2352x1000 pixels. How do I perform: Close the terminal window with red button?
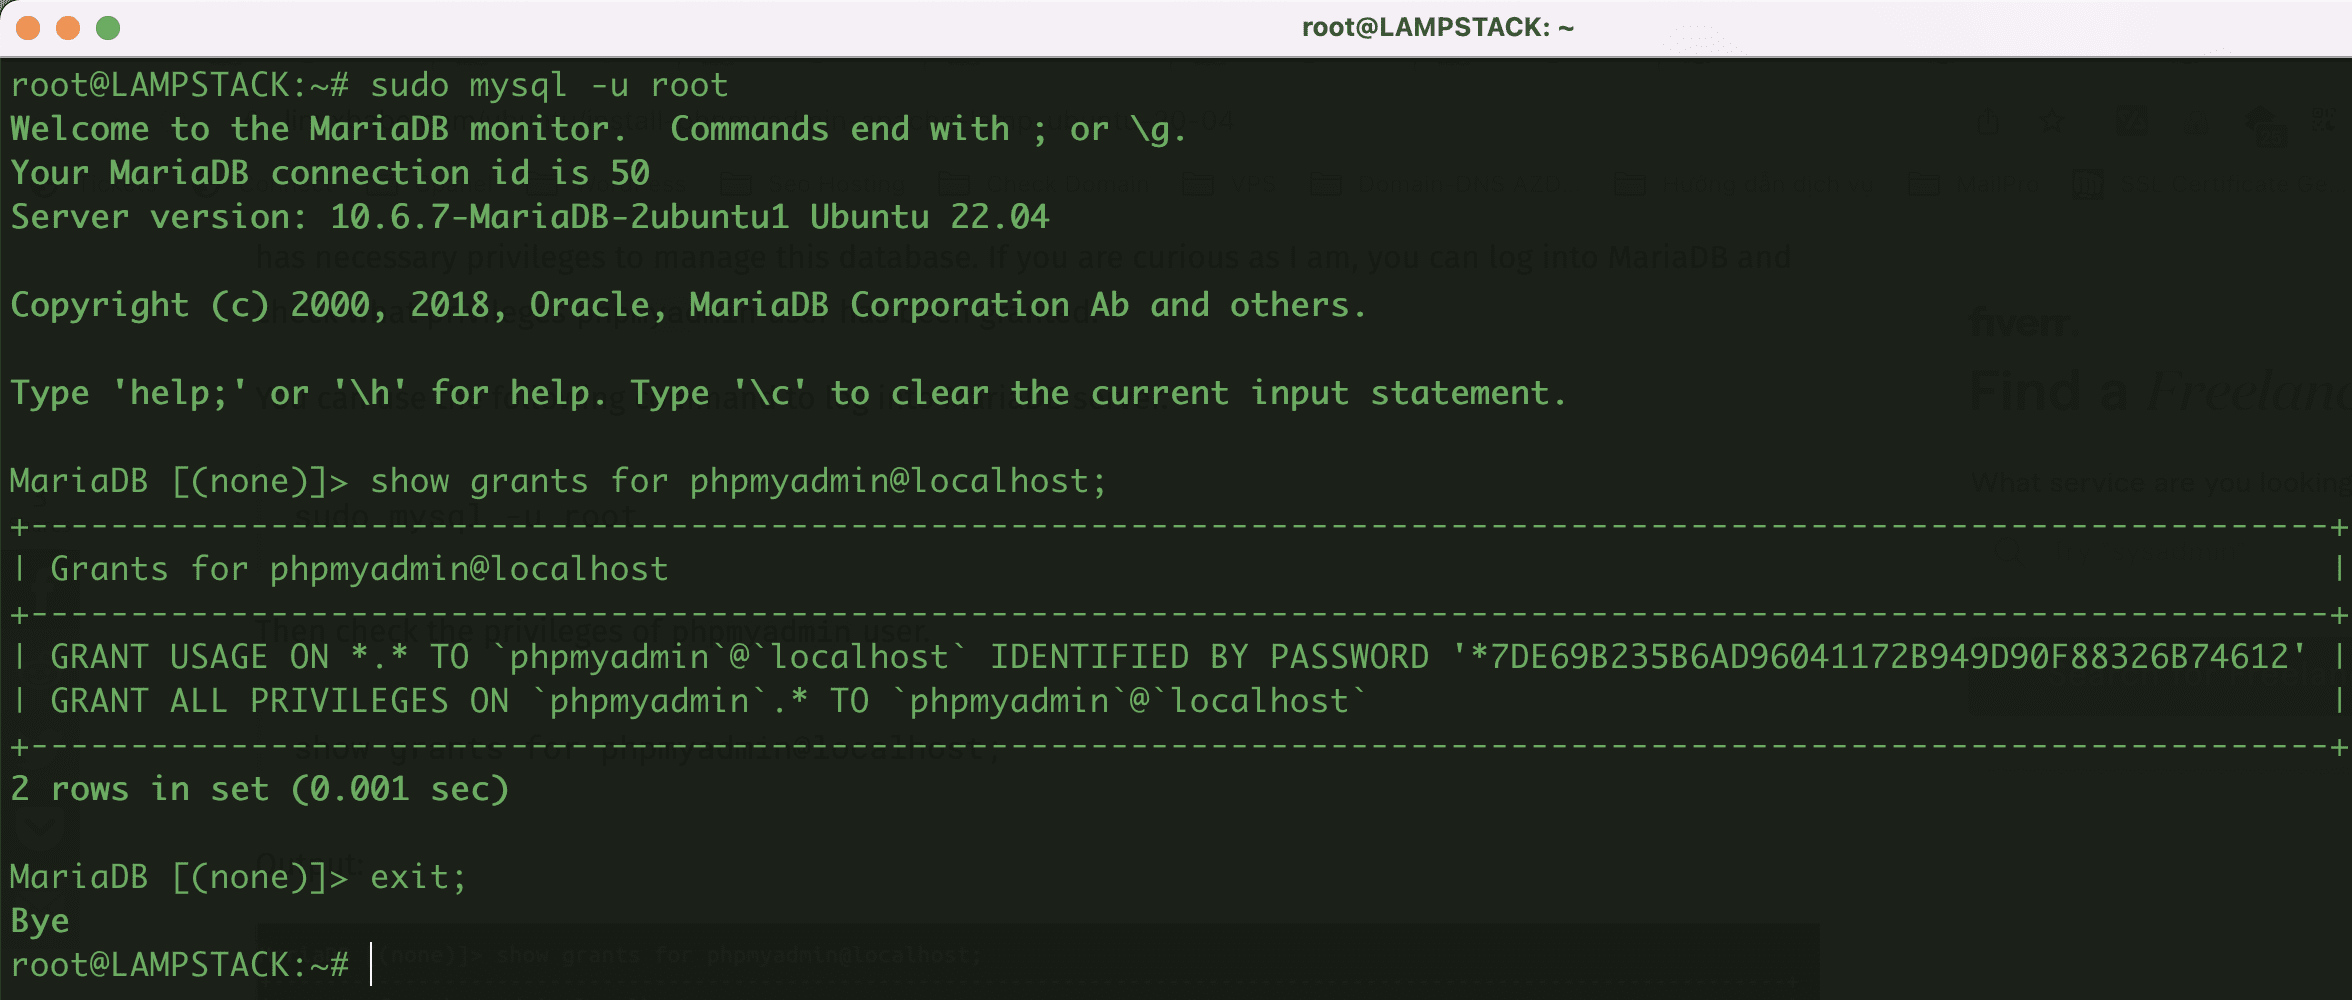28,28
